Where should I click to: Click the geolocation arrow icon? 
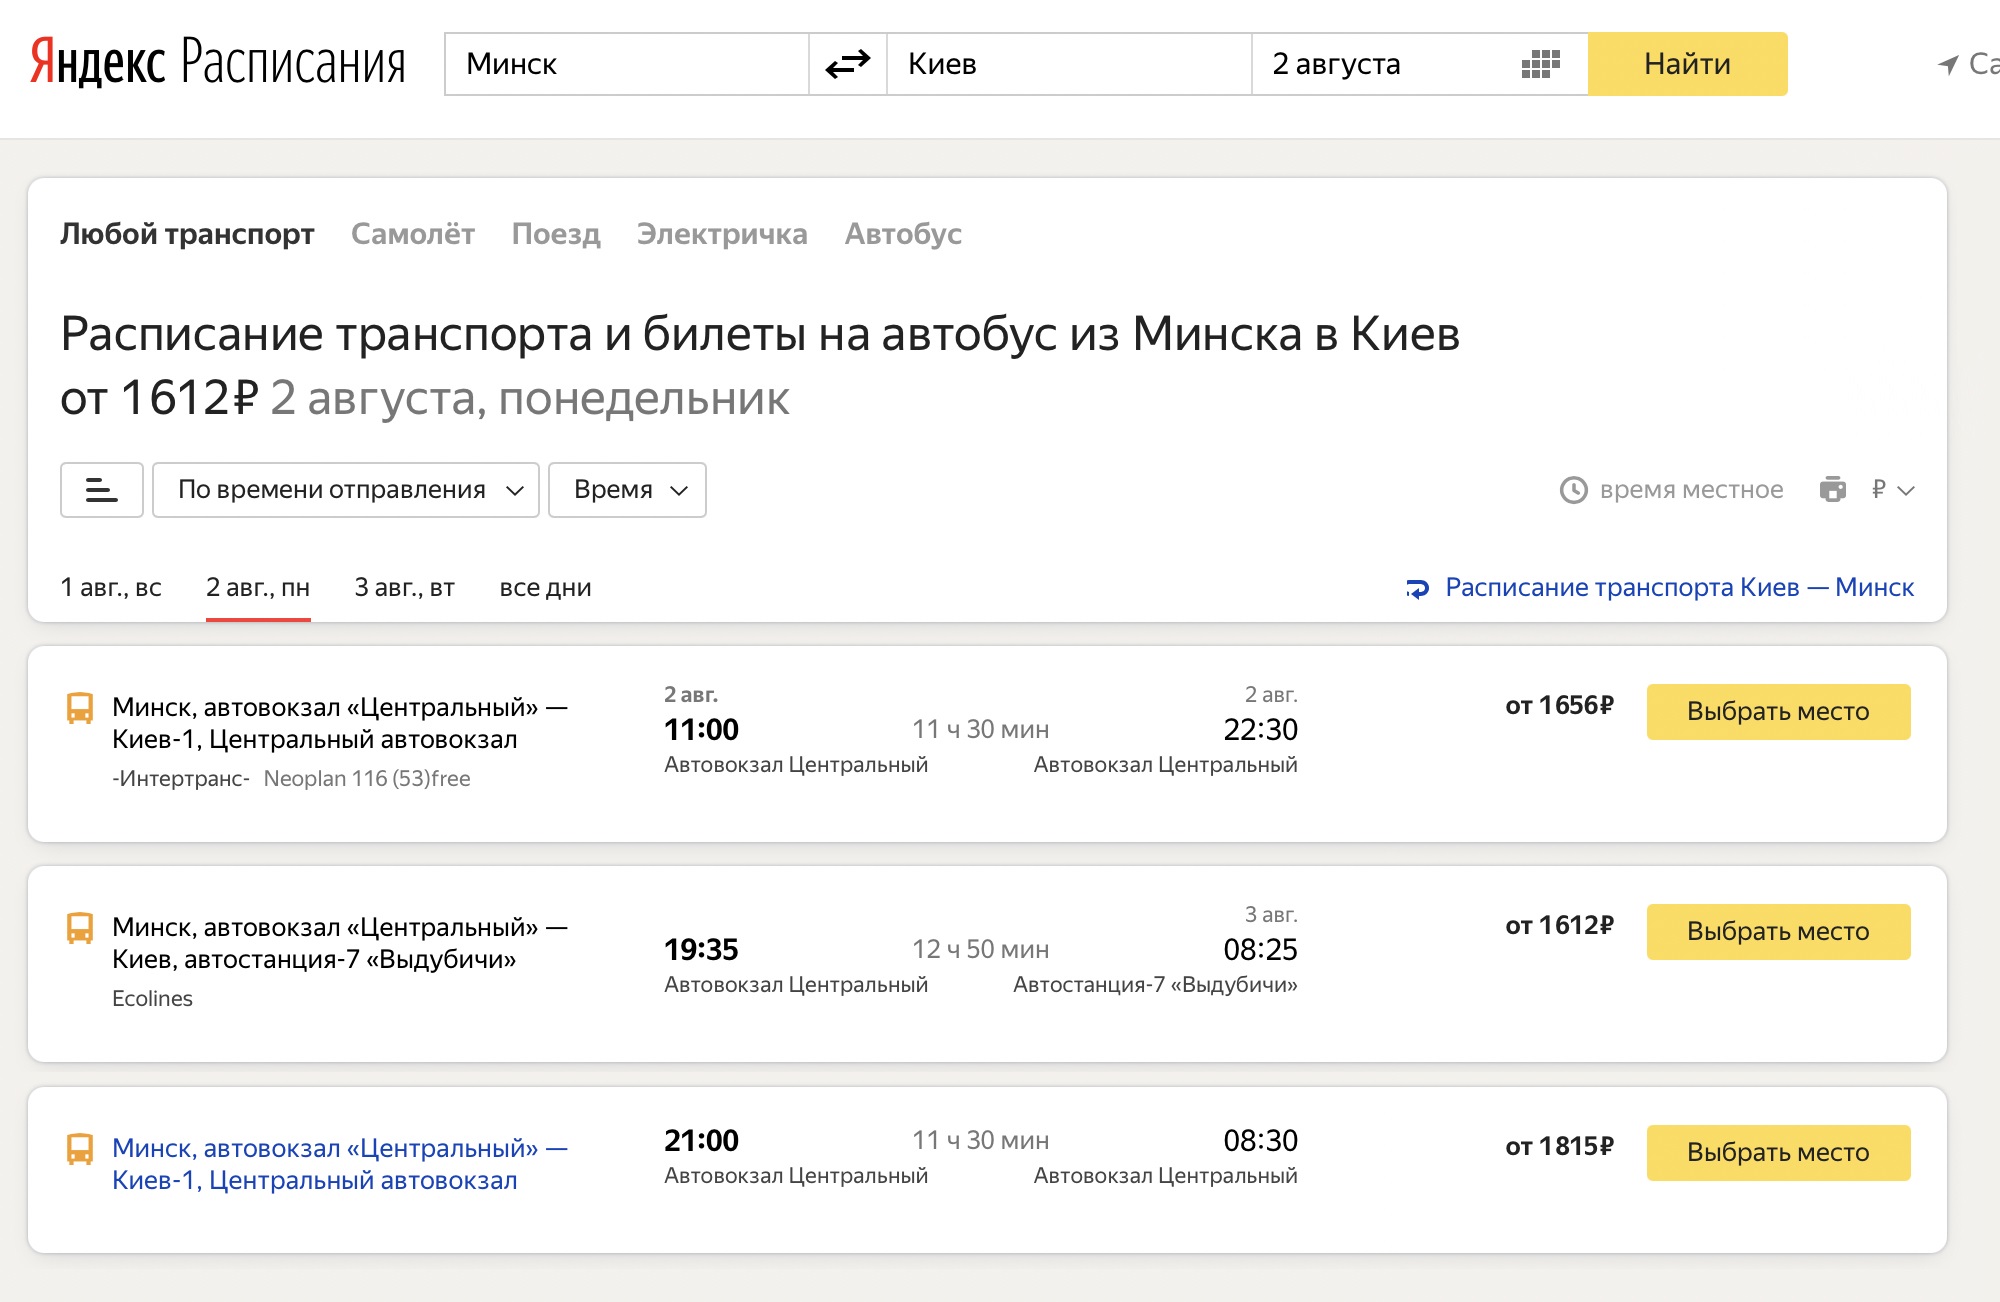coord(1947,65)
